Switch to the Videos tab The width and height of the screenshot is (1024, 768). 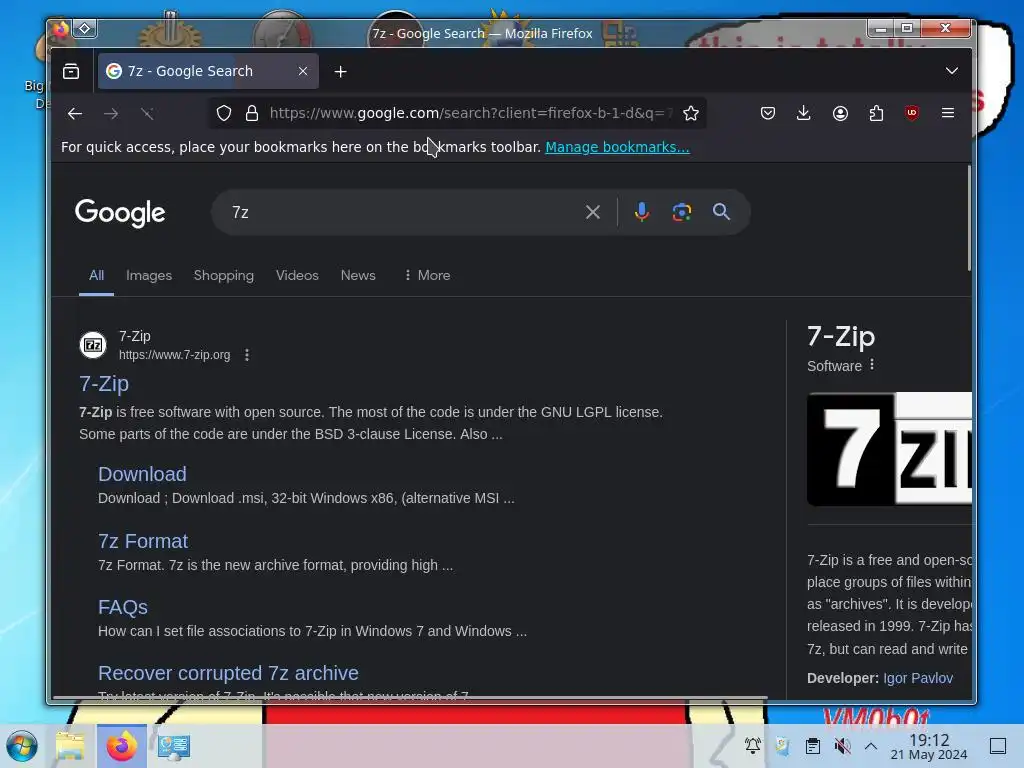tap(297, 276)
